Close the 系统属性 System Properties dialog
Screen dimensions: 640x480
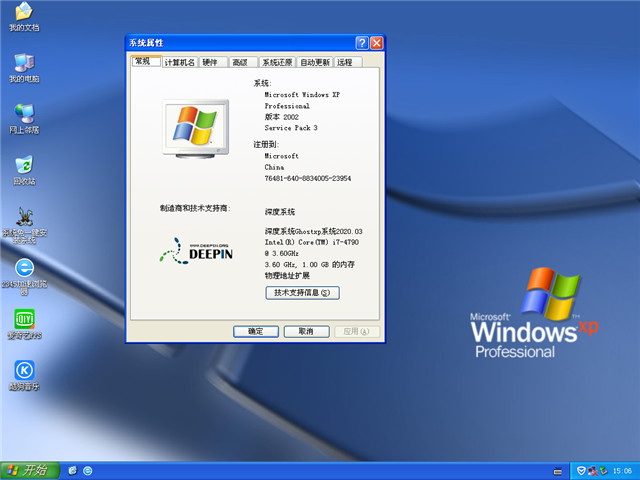[x=376, y=43]
